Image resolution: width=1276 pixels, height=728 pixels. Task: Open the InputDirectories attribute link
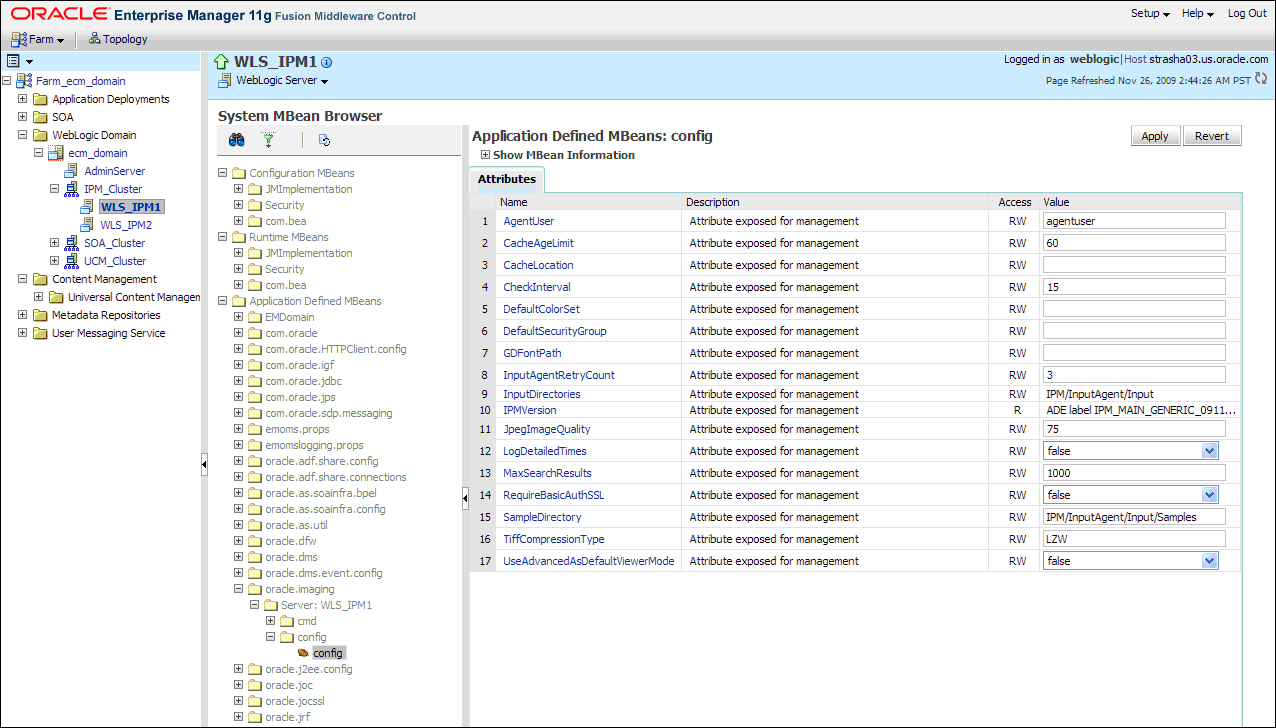[x=542, y=394]
